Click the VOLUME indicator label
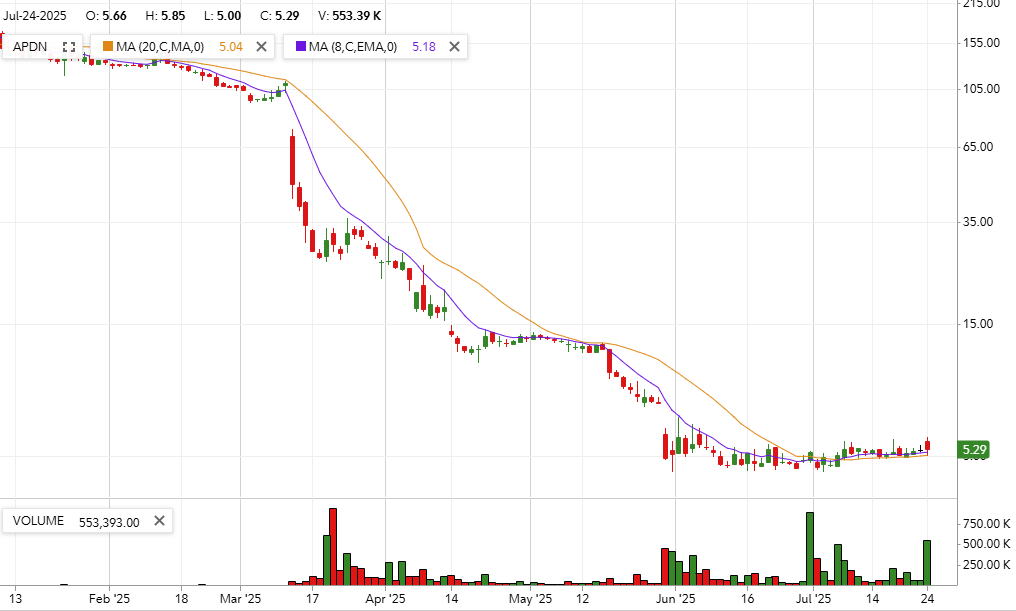 [x=38, y=521]
